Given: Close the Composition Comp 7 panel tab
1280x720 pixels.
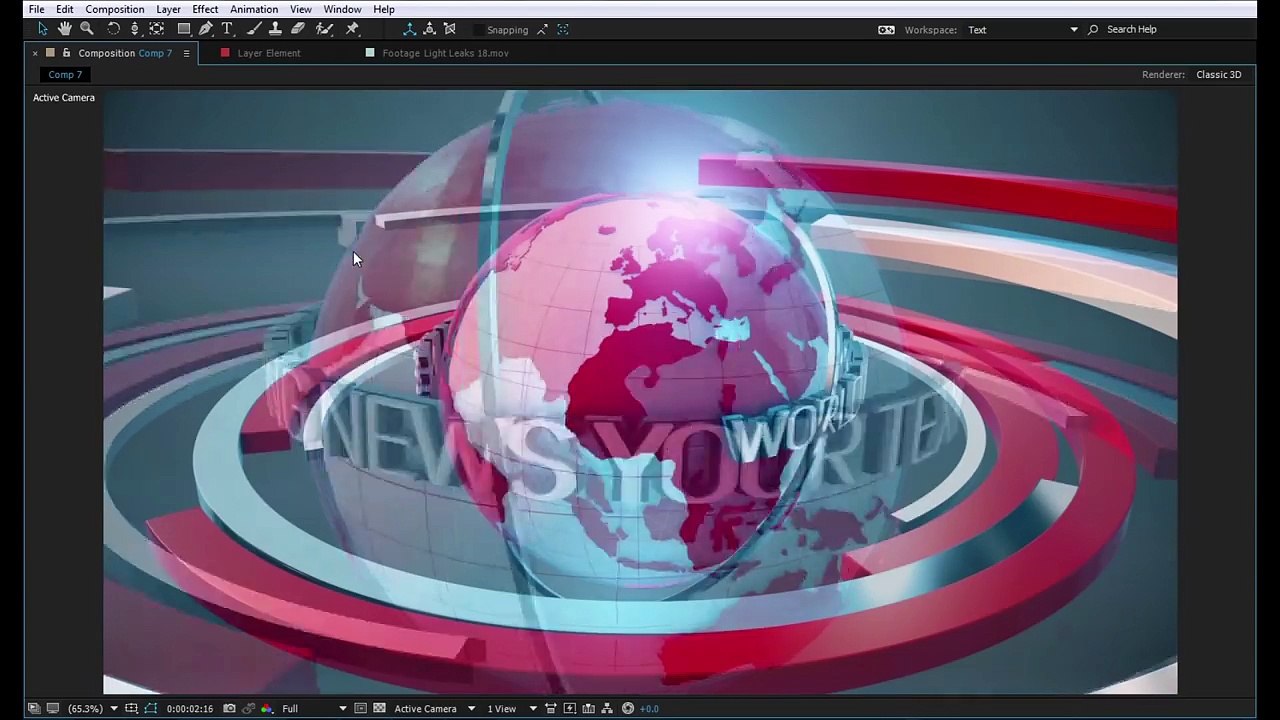Looking at the screenshot, I should click(x=35, y=53).
